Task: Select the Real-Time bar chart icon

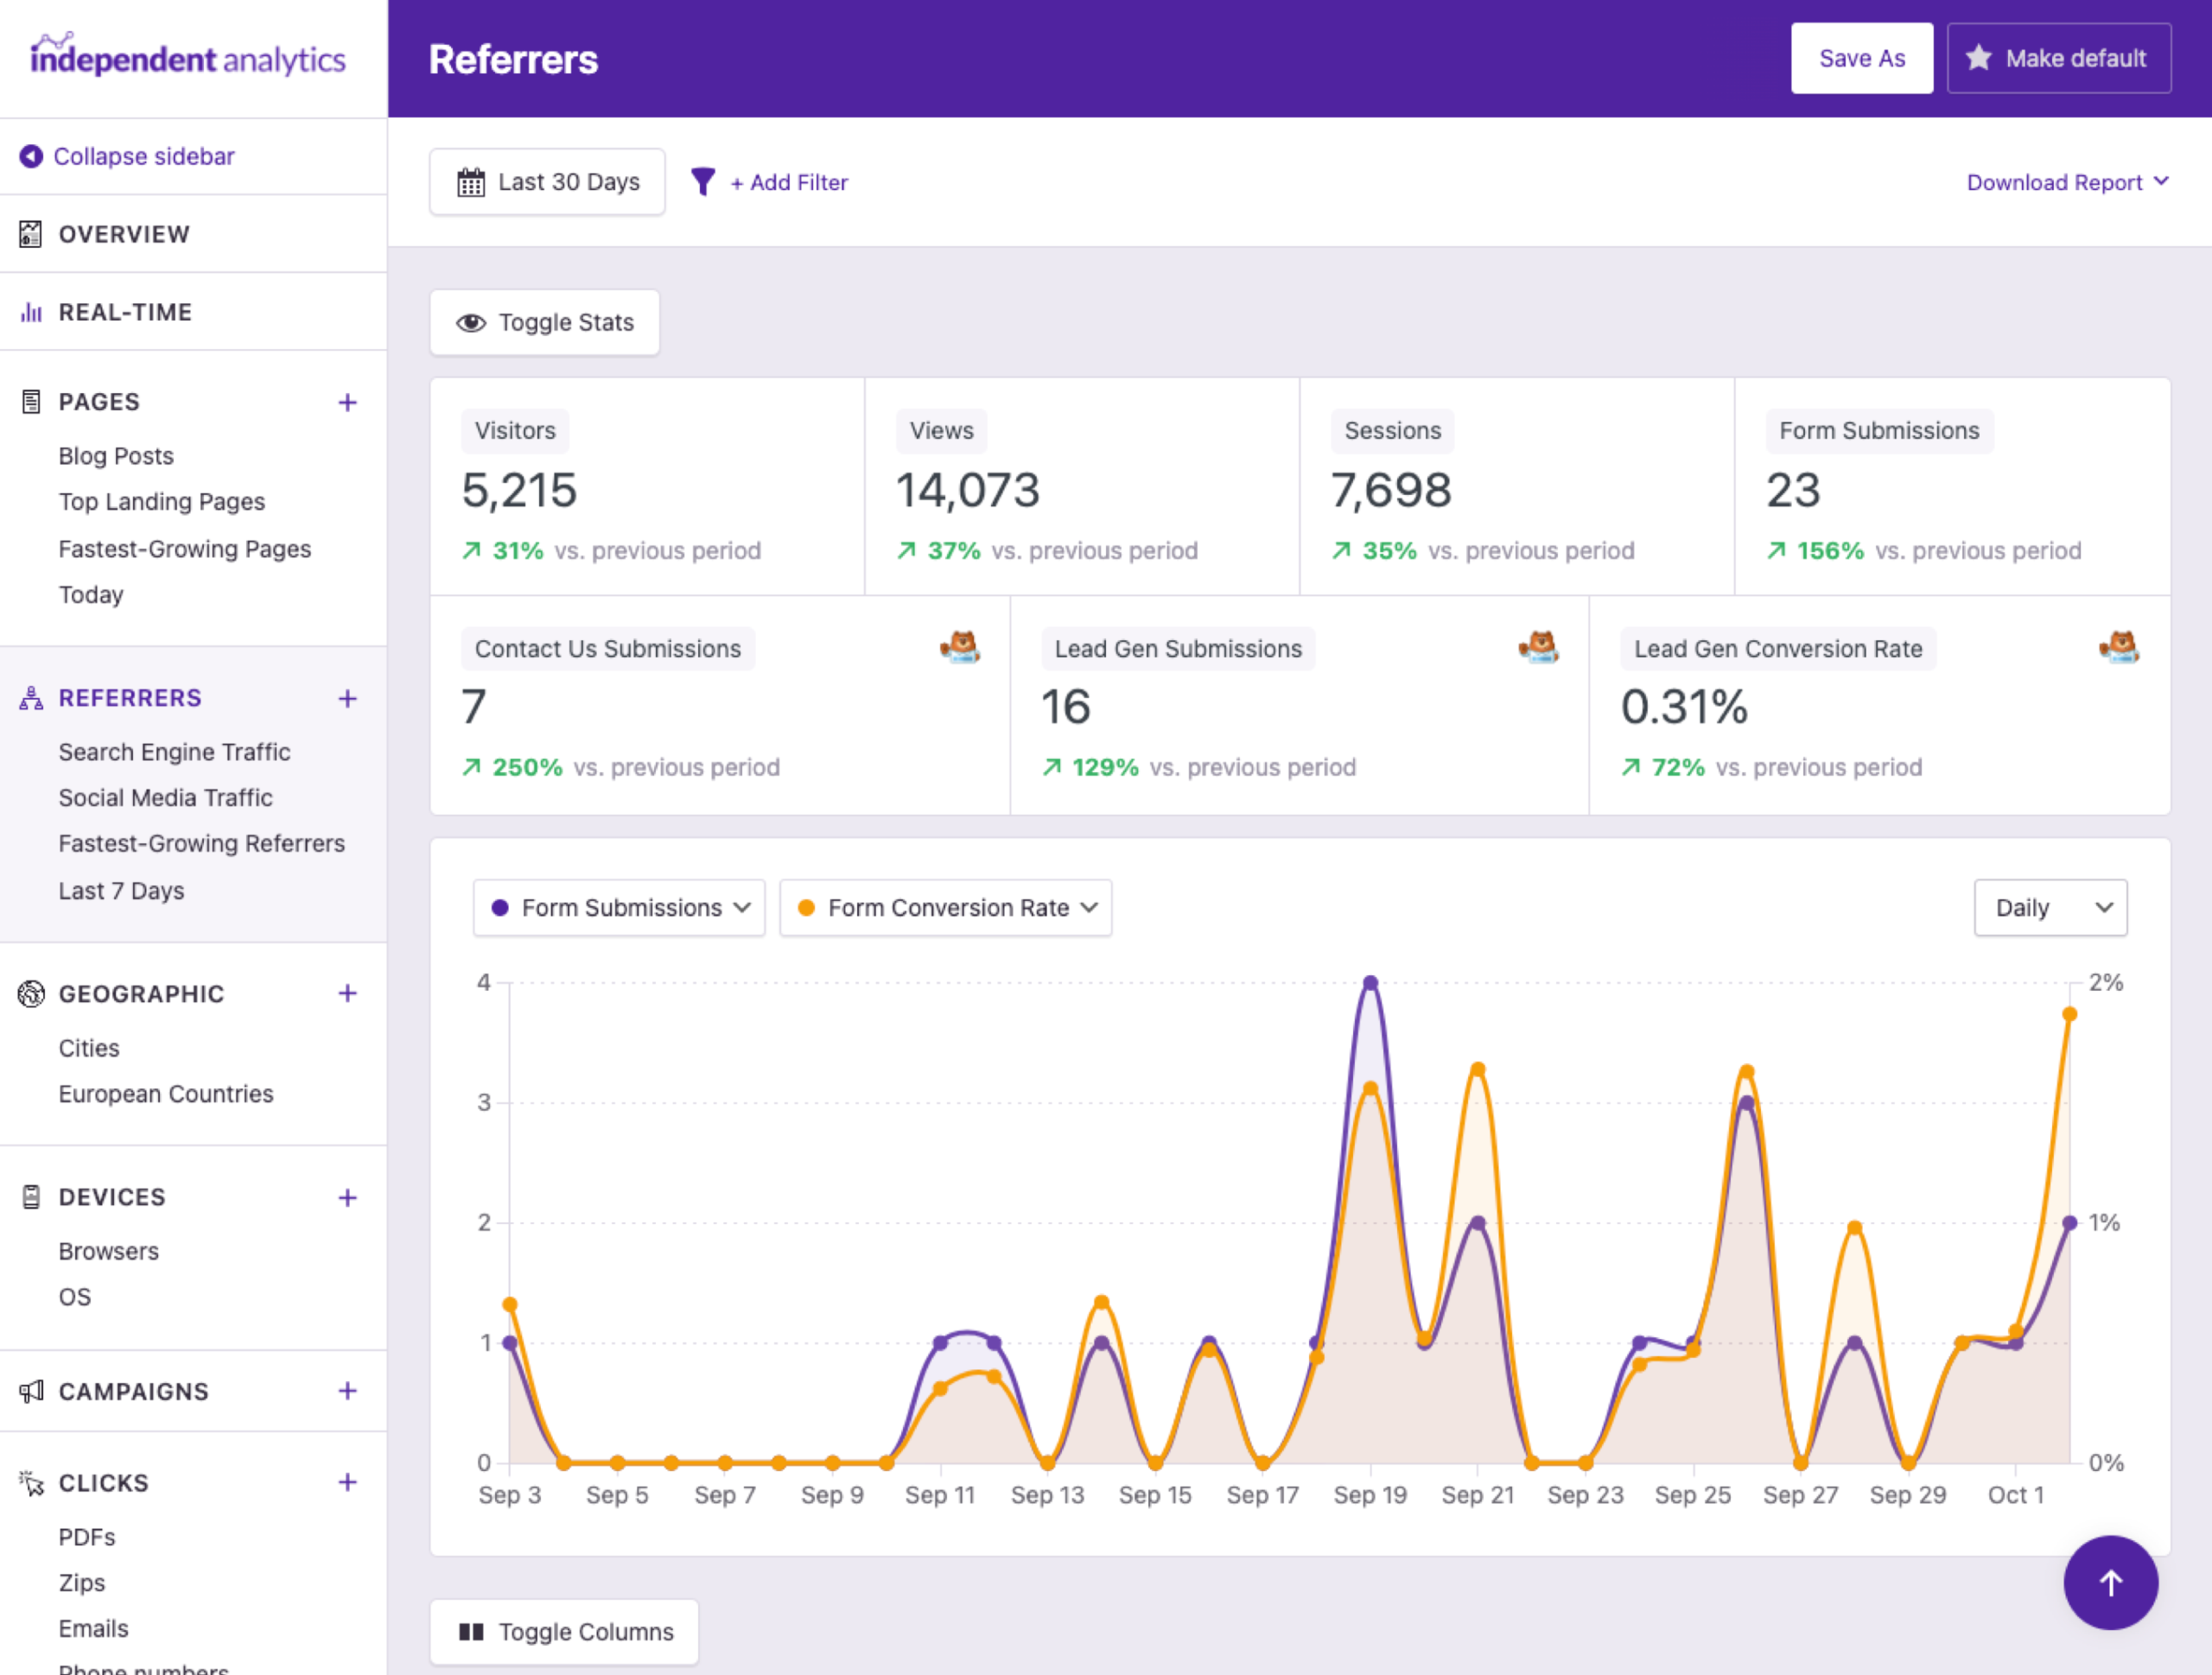Action: [30, 312]
